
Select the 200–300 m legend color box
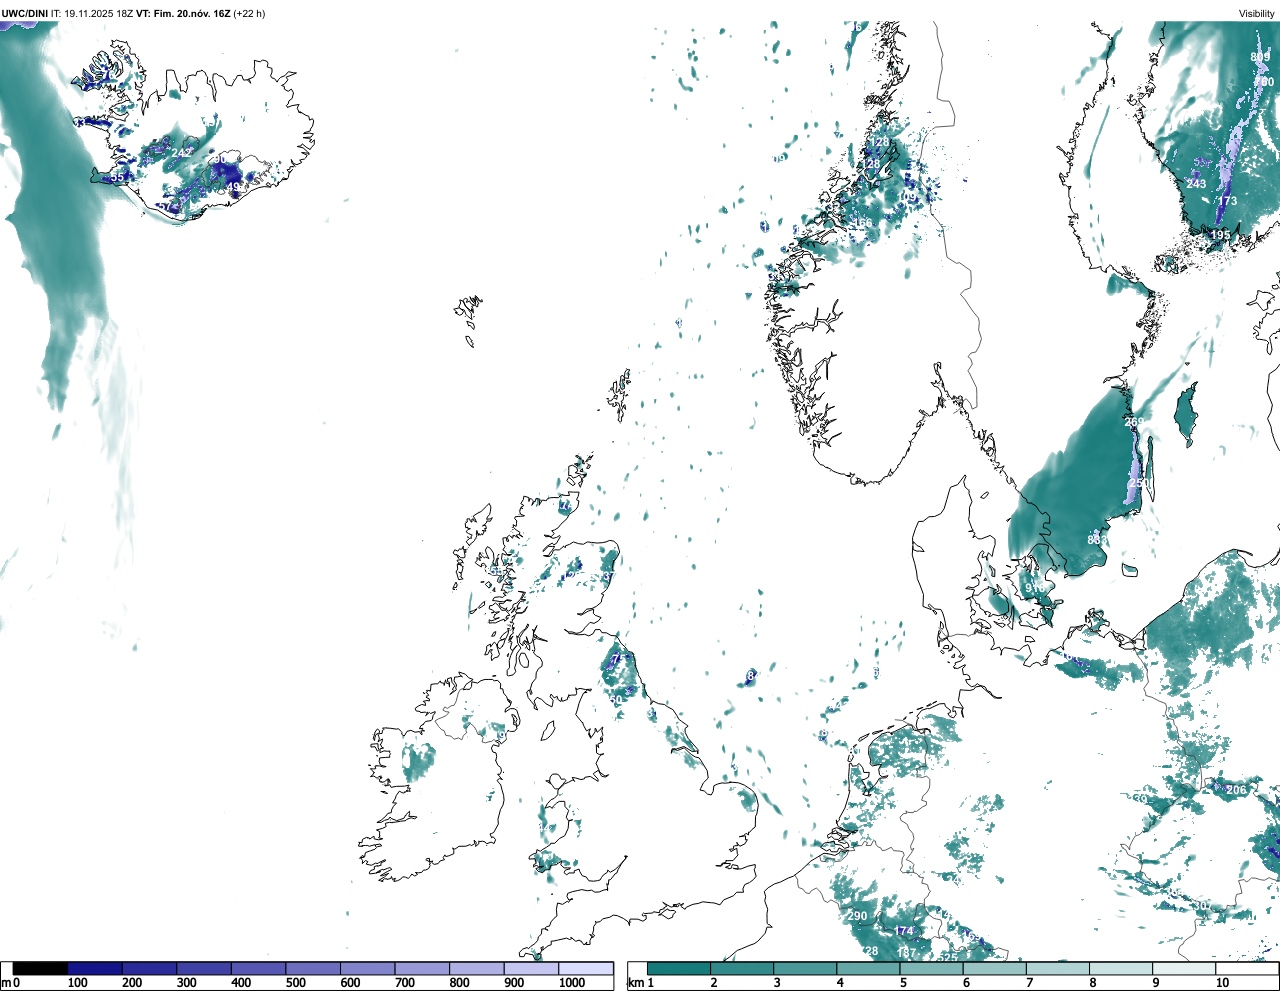tap(149, 968)
